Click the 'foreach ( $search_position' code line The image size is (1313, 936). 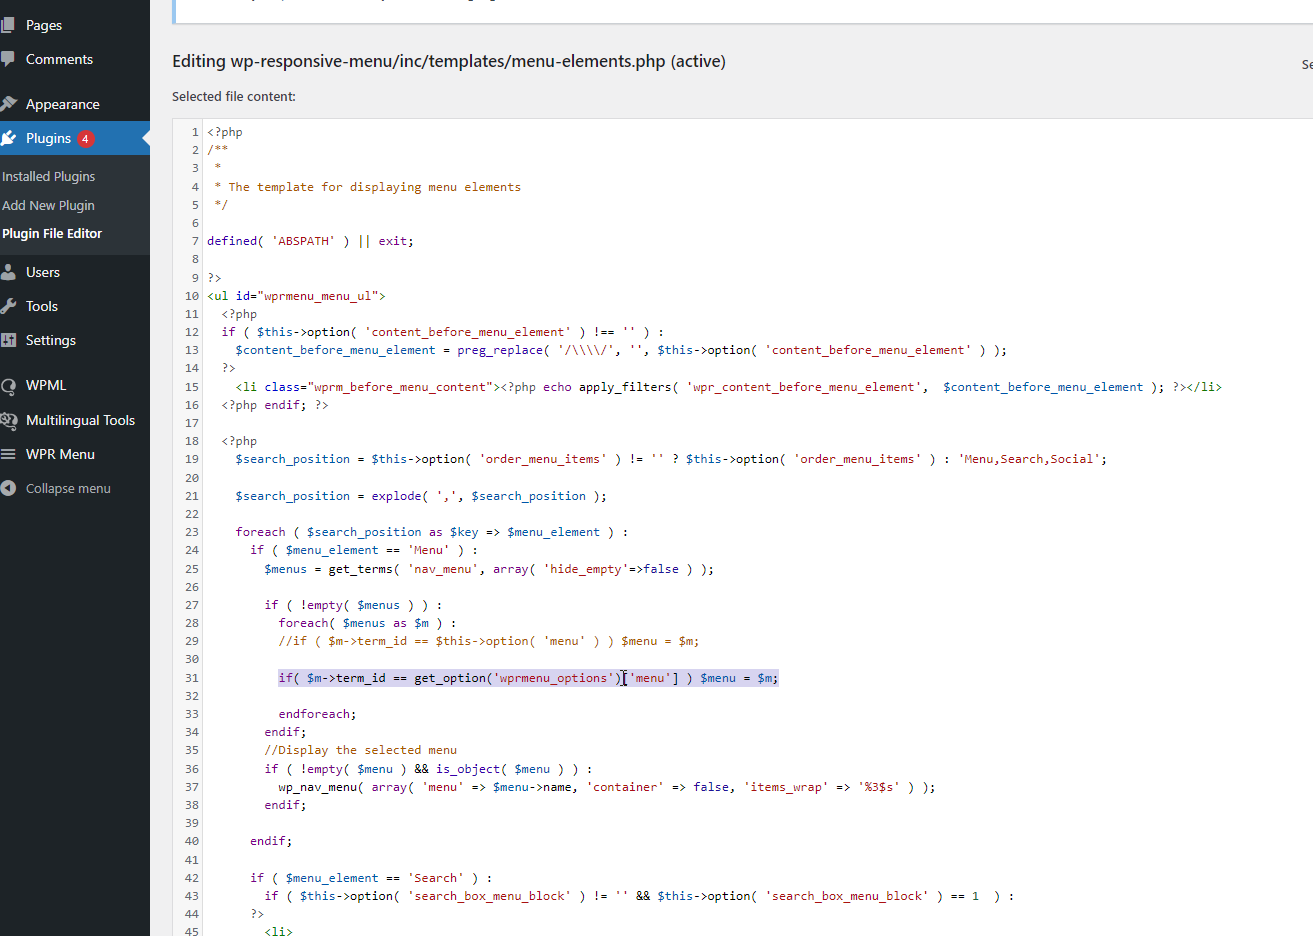[x=432, y=532]
